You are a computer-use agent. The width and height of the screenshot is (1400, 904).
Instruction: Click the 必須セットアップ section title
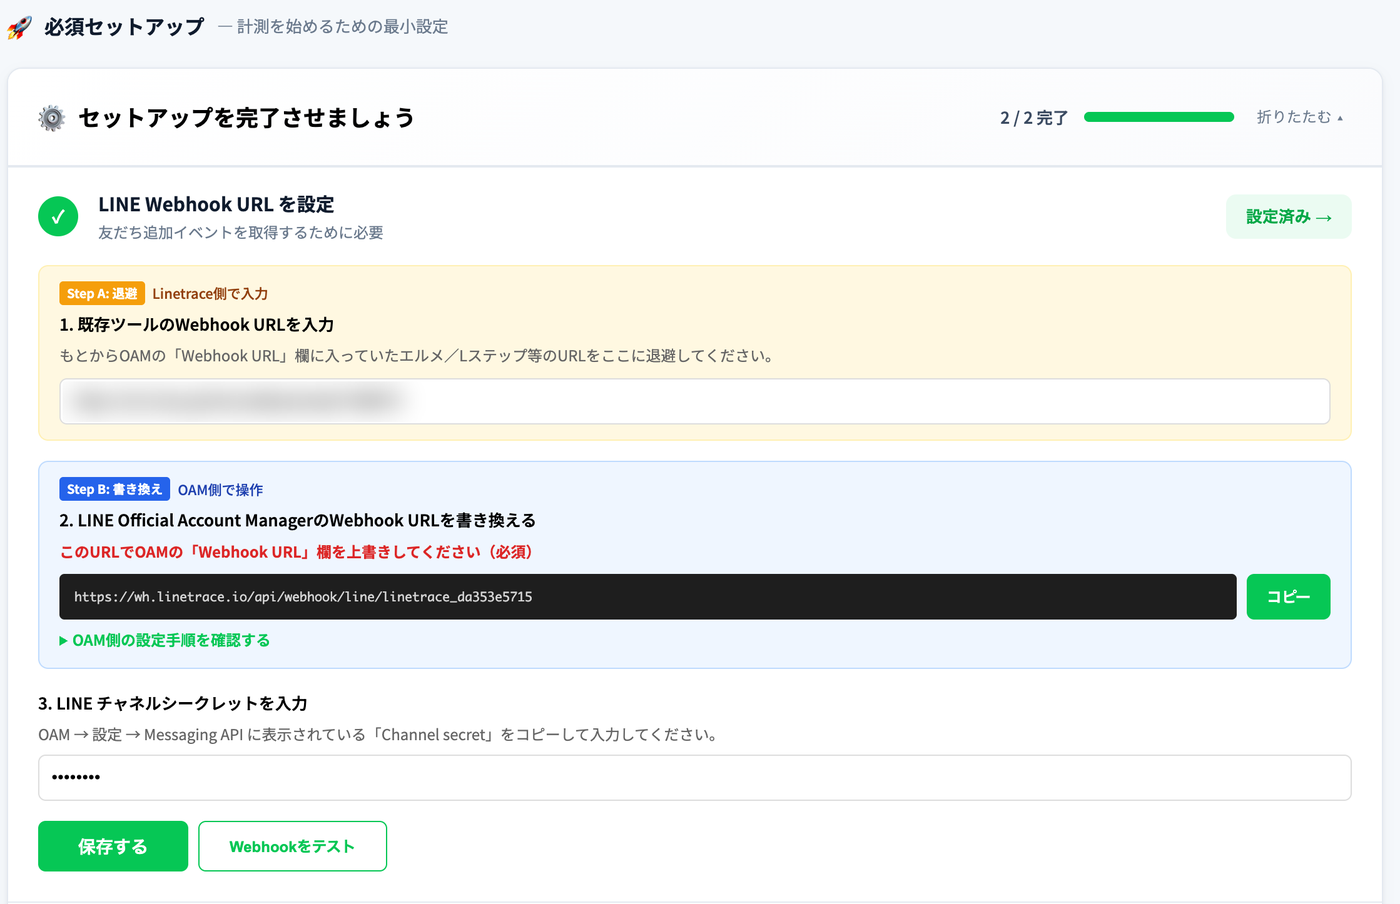point(124,27)
